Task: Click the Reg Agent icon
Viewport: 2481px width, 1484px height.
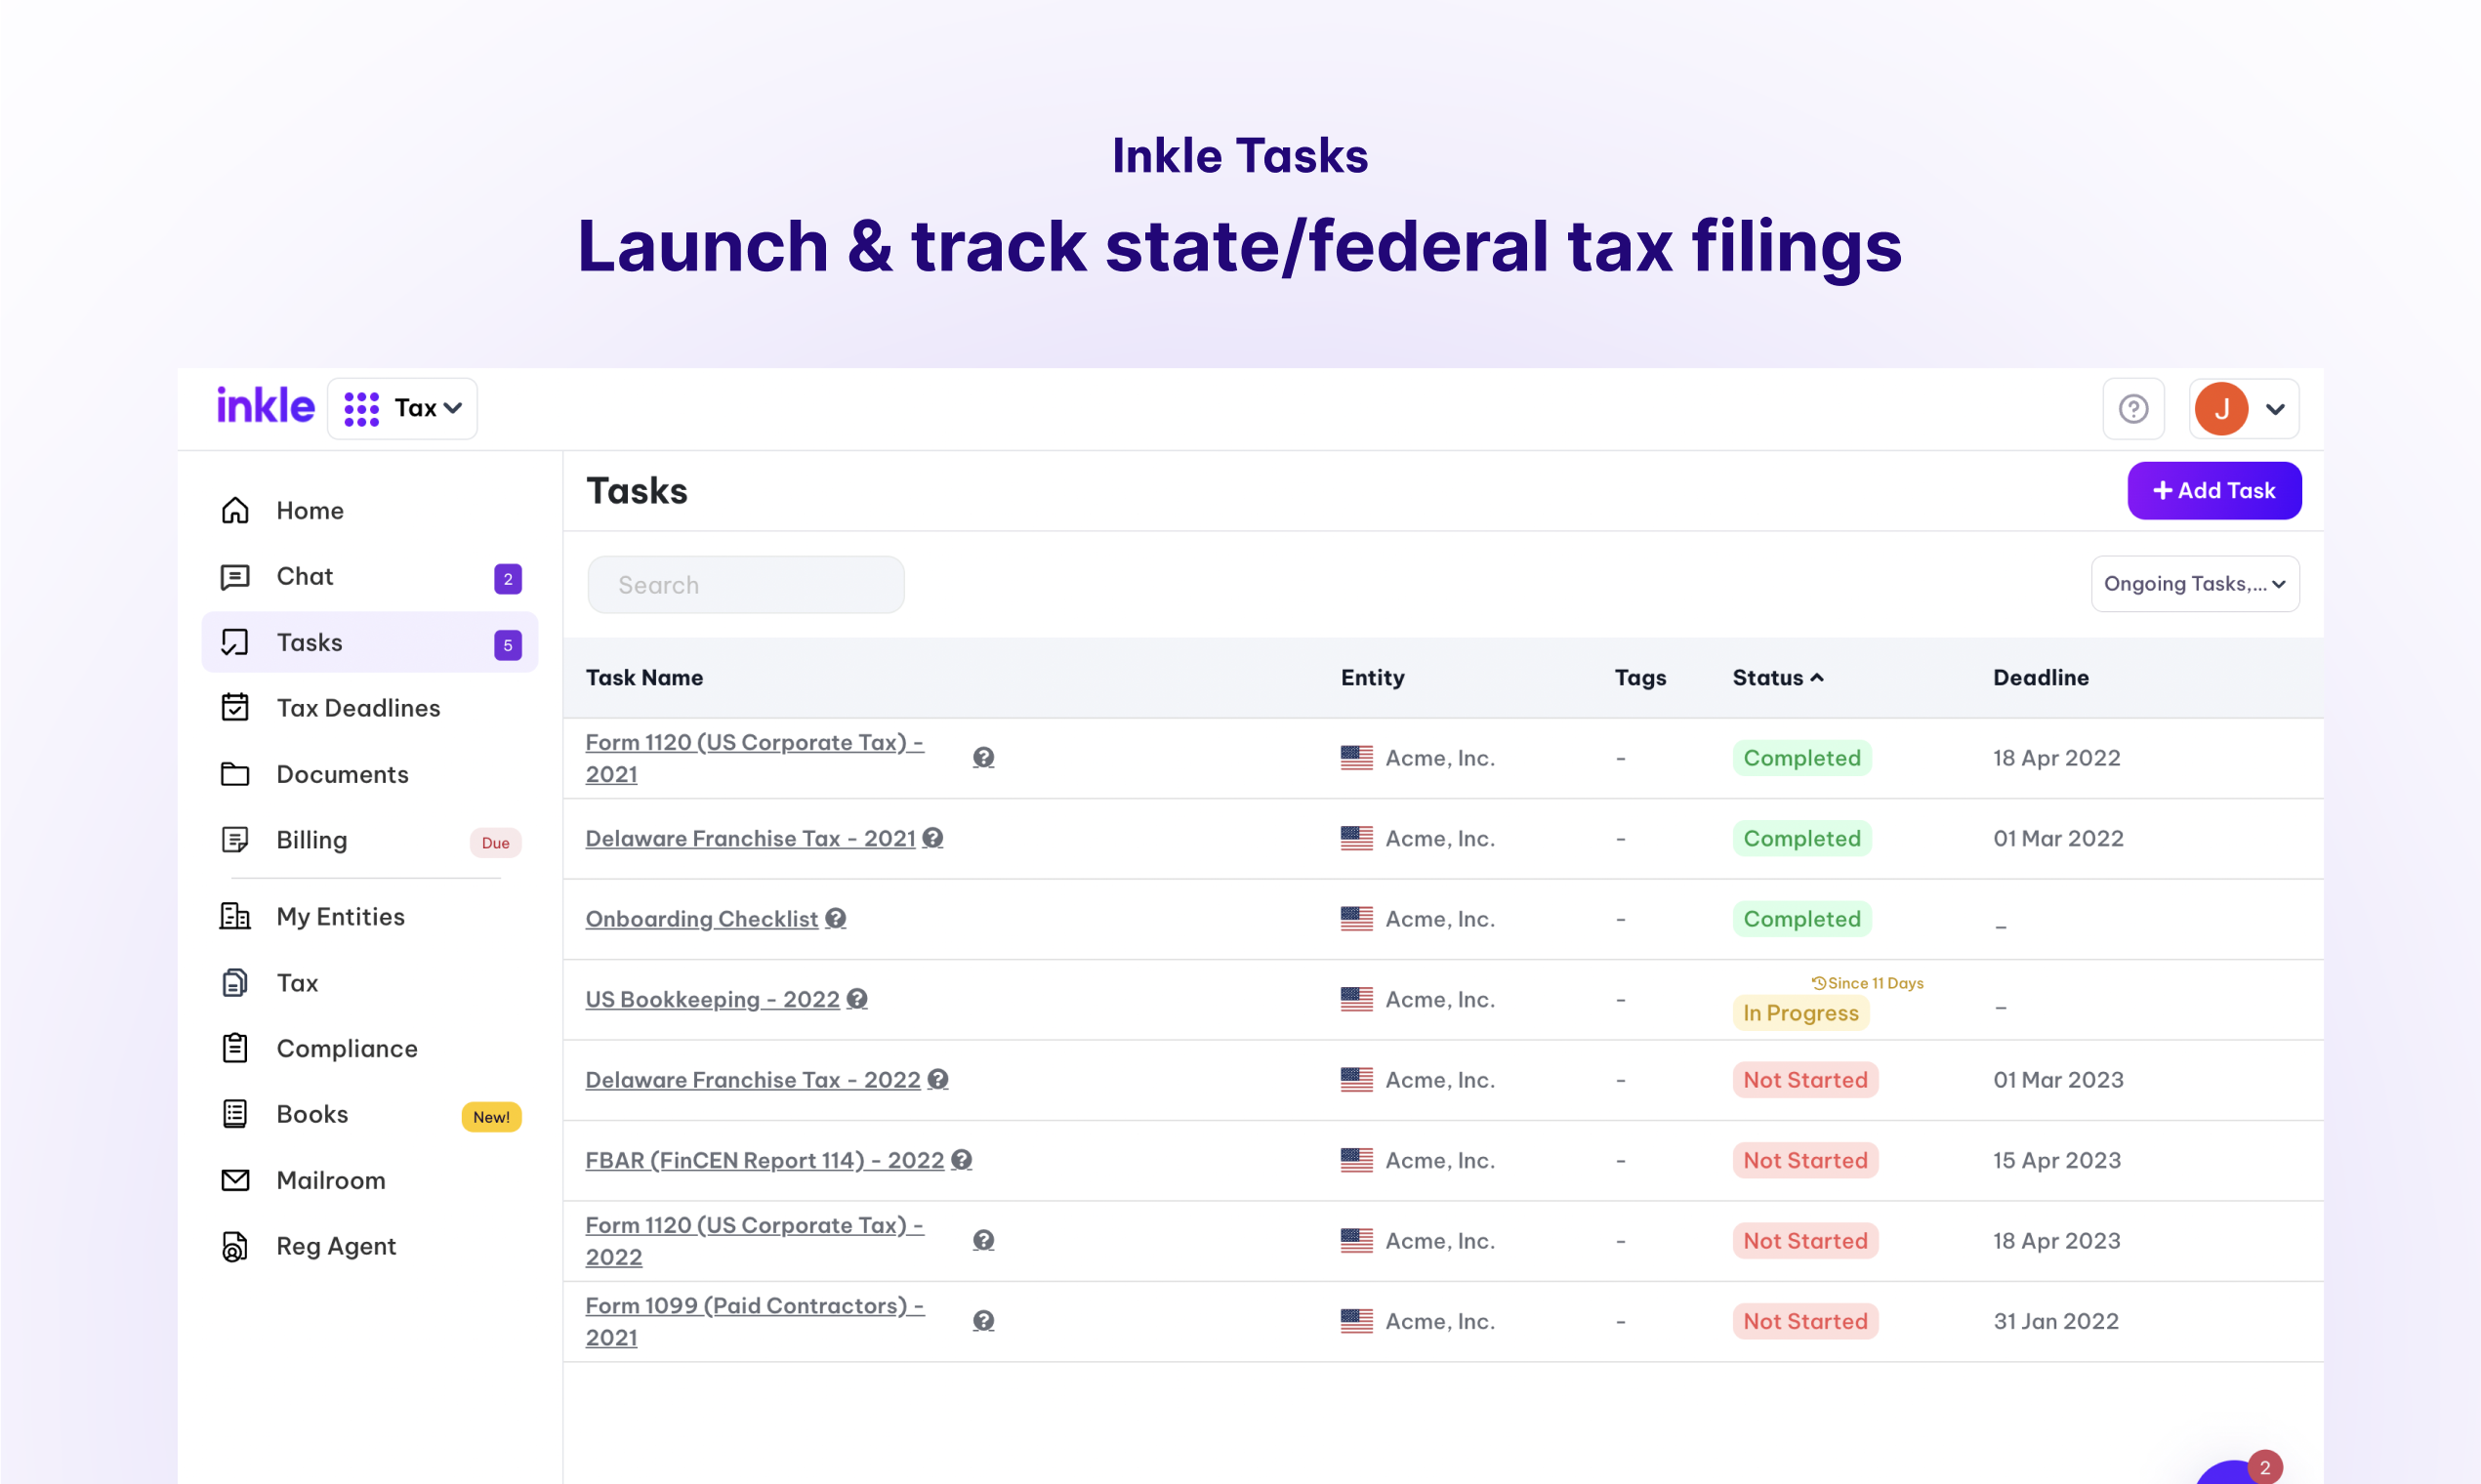Action: (x=235, y=1247)
